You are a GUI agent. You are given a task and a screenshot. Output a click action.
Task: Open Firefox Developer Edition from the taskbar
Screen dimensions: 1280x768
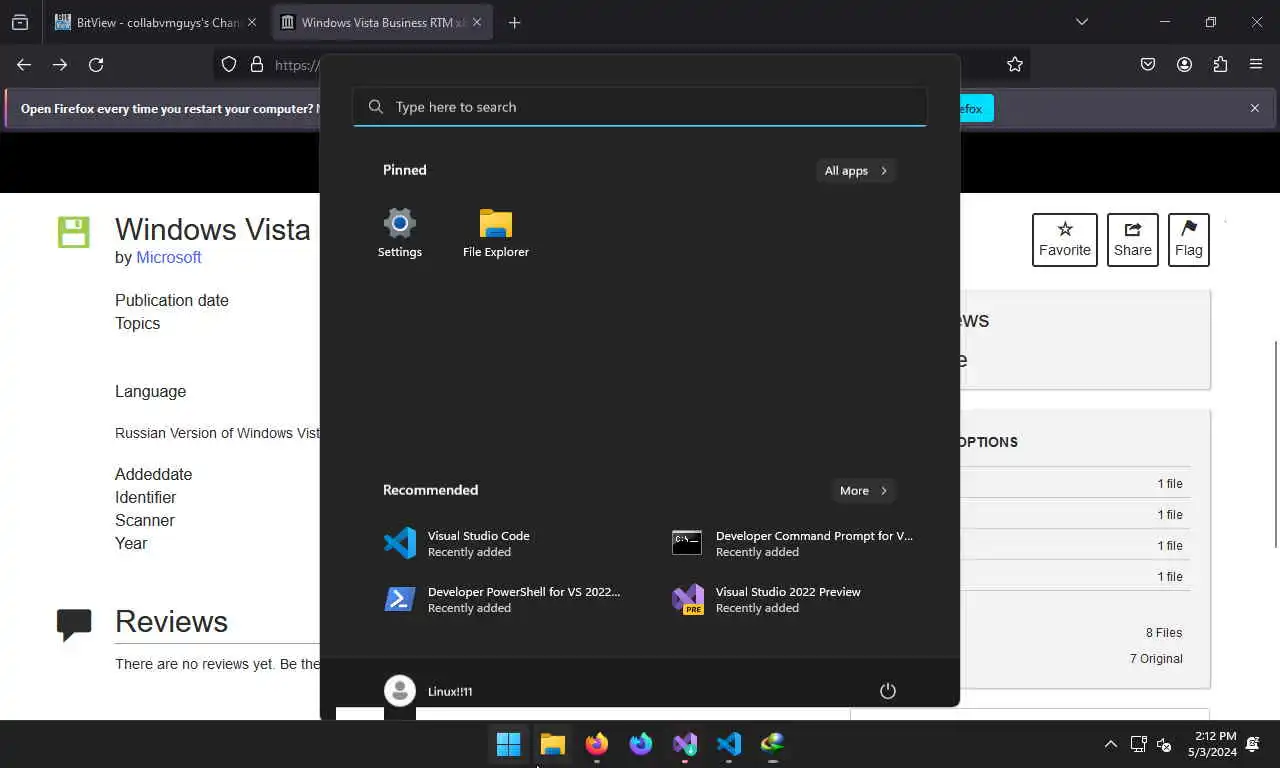641,744
